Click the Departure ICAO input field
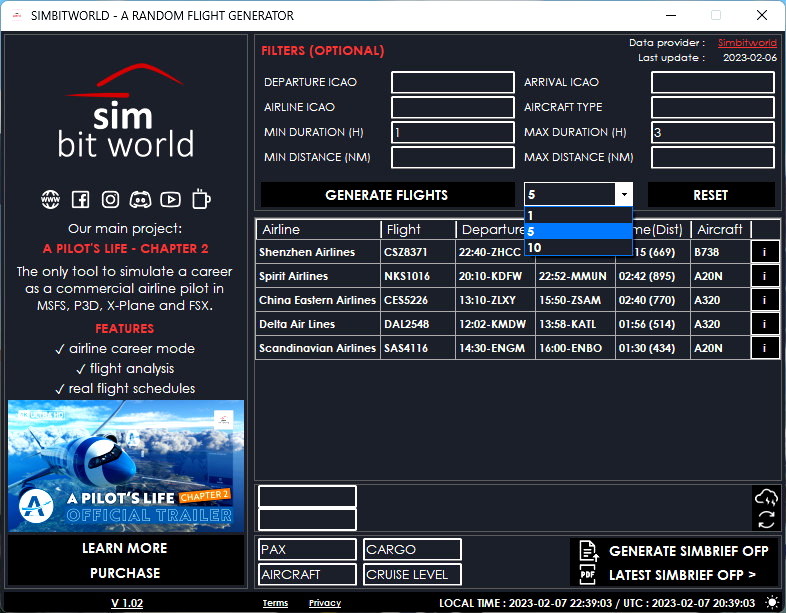Image resolution: width=786 pixels, height=613 pixels. point(453,82)
